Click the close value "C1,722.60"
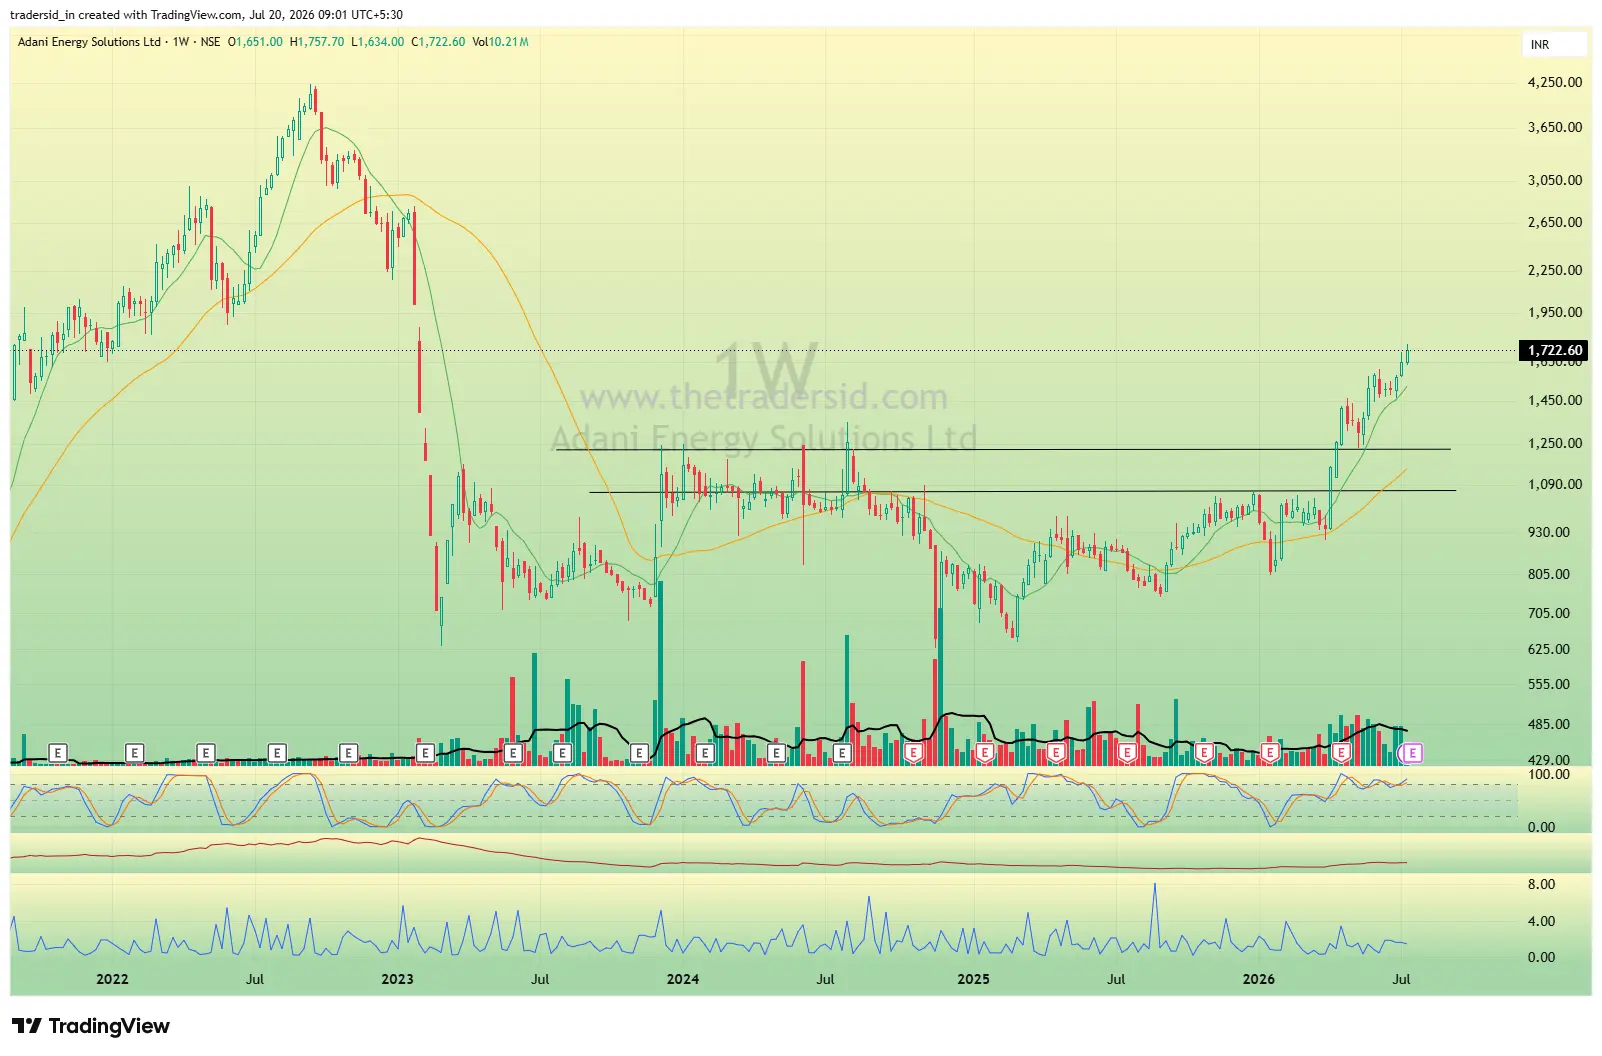 [438, 42]
